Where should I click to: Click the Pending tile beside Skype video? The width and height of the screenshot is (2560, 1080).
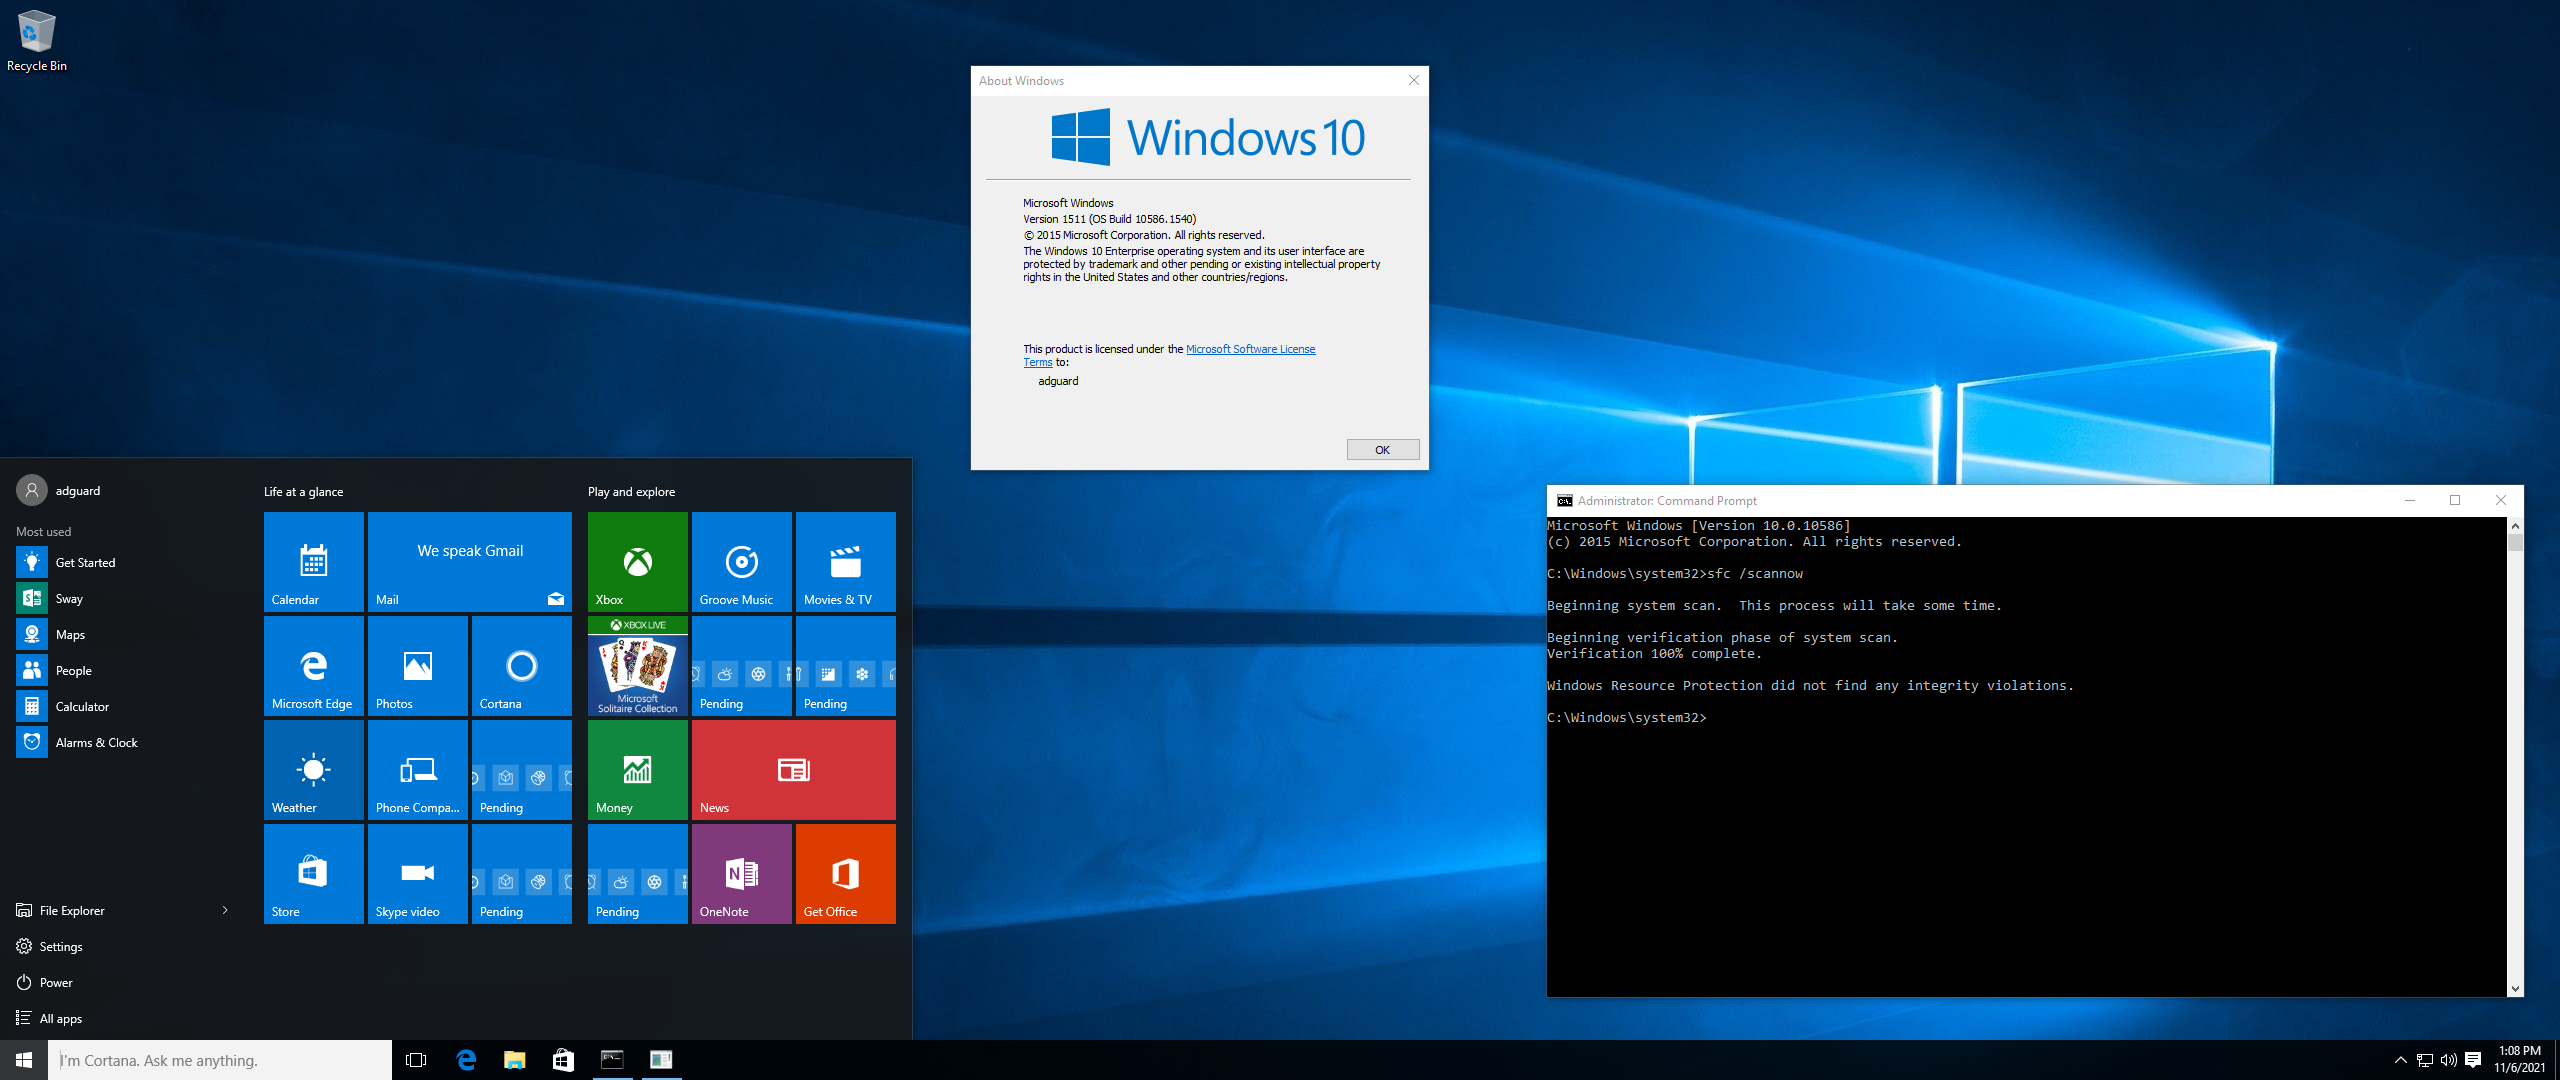click(x=522, y=874)
